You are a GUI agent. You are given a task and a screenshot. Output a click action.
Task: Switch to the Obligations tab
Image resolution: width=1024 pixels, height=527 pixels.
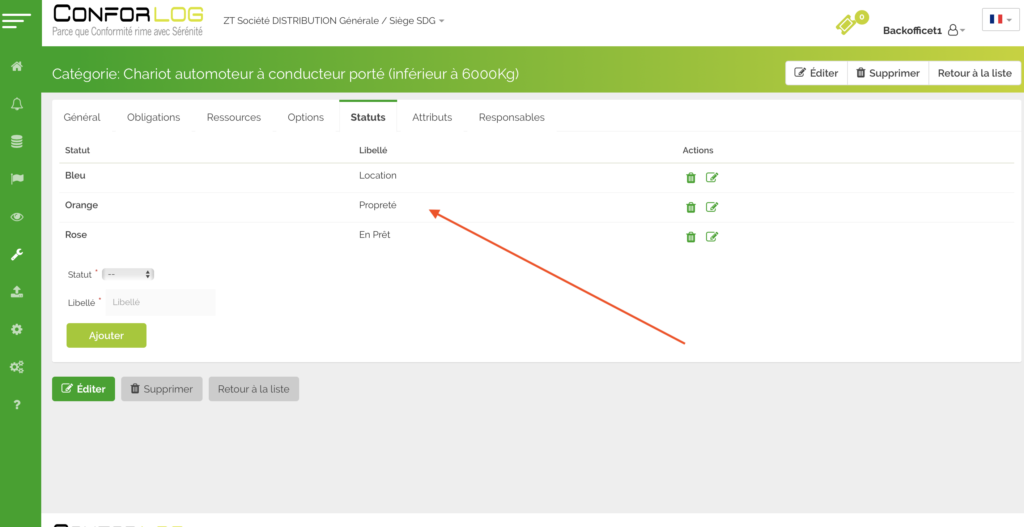coord(153,117)
